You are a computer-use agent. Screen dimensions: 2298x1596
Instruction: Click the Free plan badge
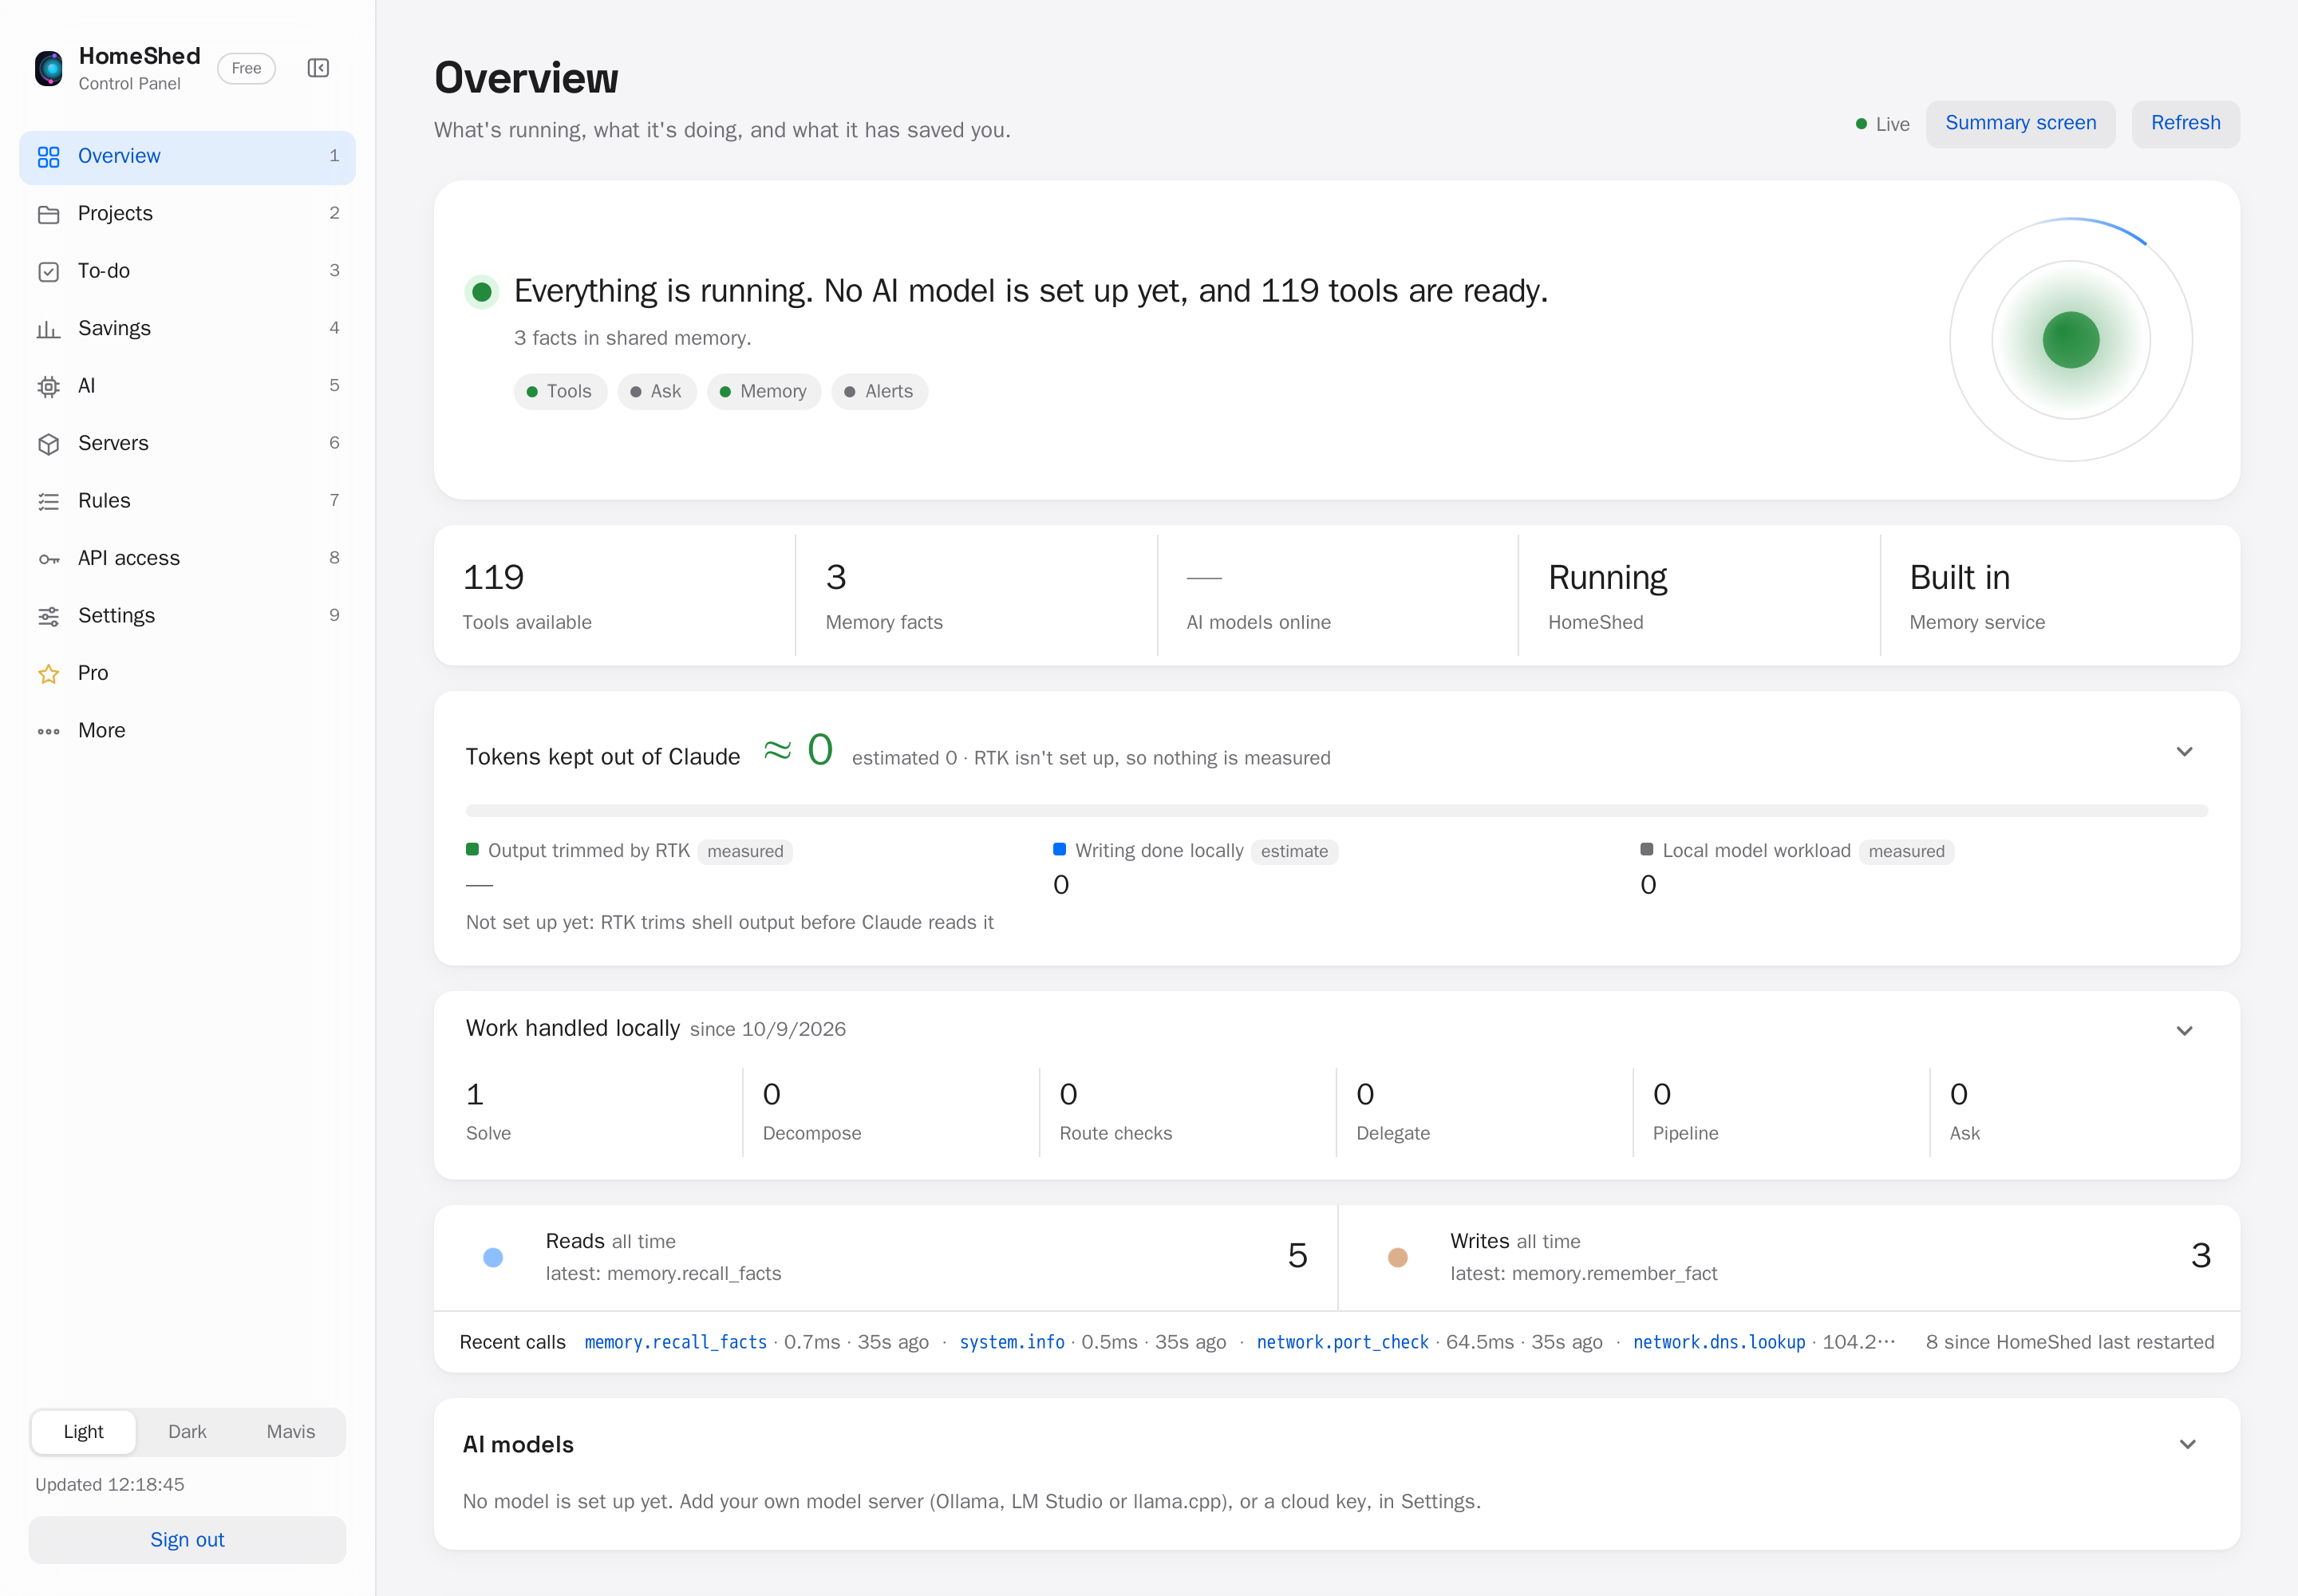coord(246,68)
